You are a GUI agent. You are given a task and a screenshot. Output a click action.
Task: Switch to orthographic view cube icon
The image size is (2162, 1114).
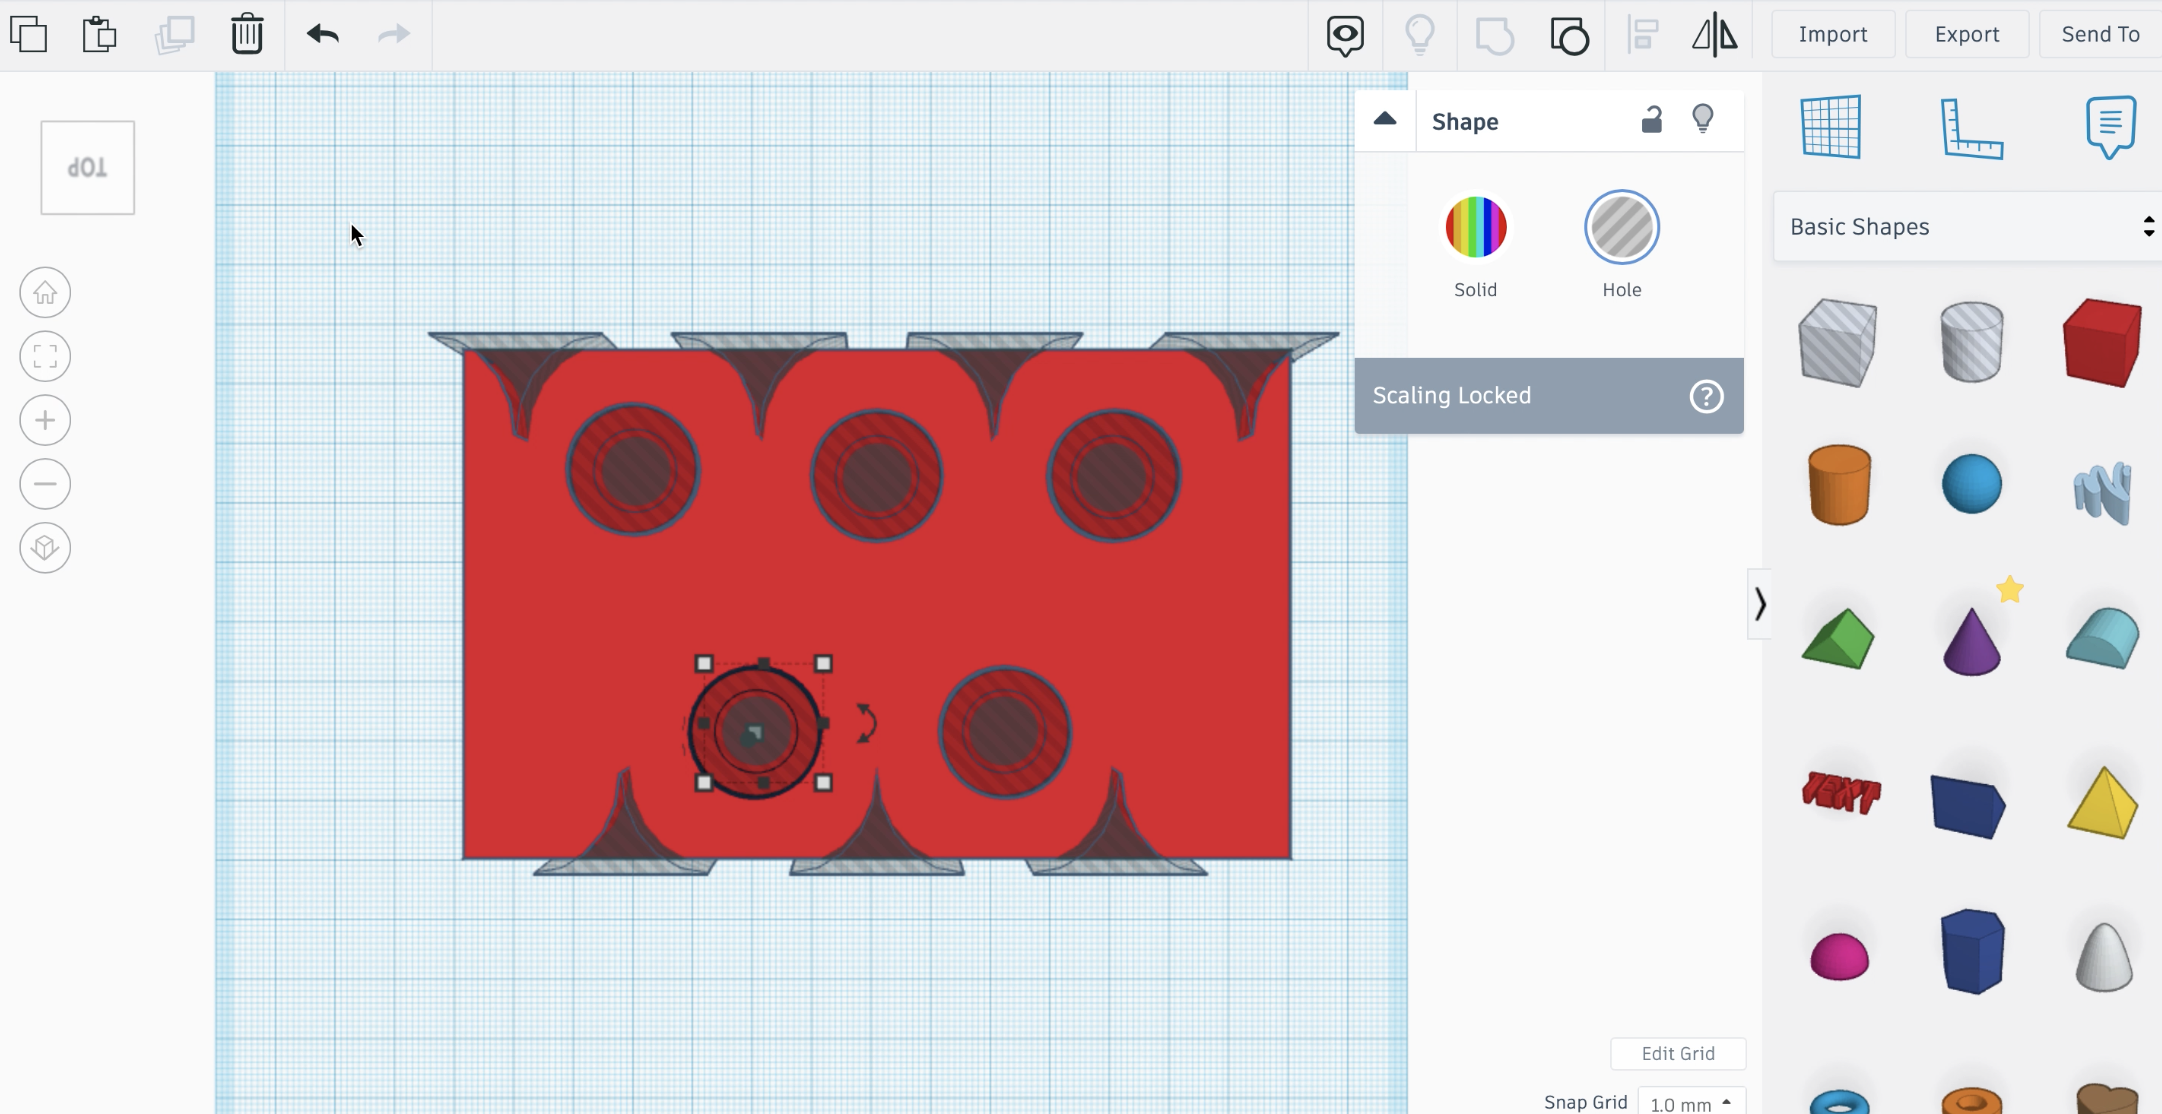point(45,548)
